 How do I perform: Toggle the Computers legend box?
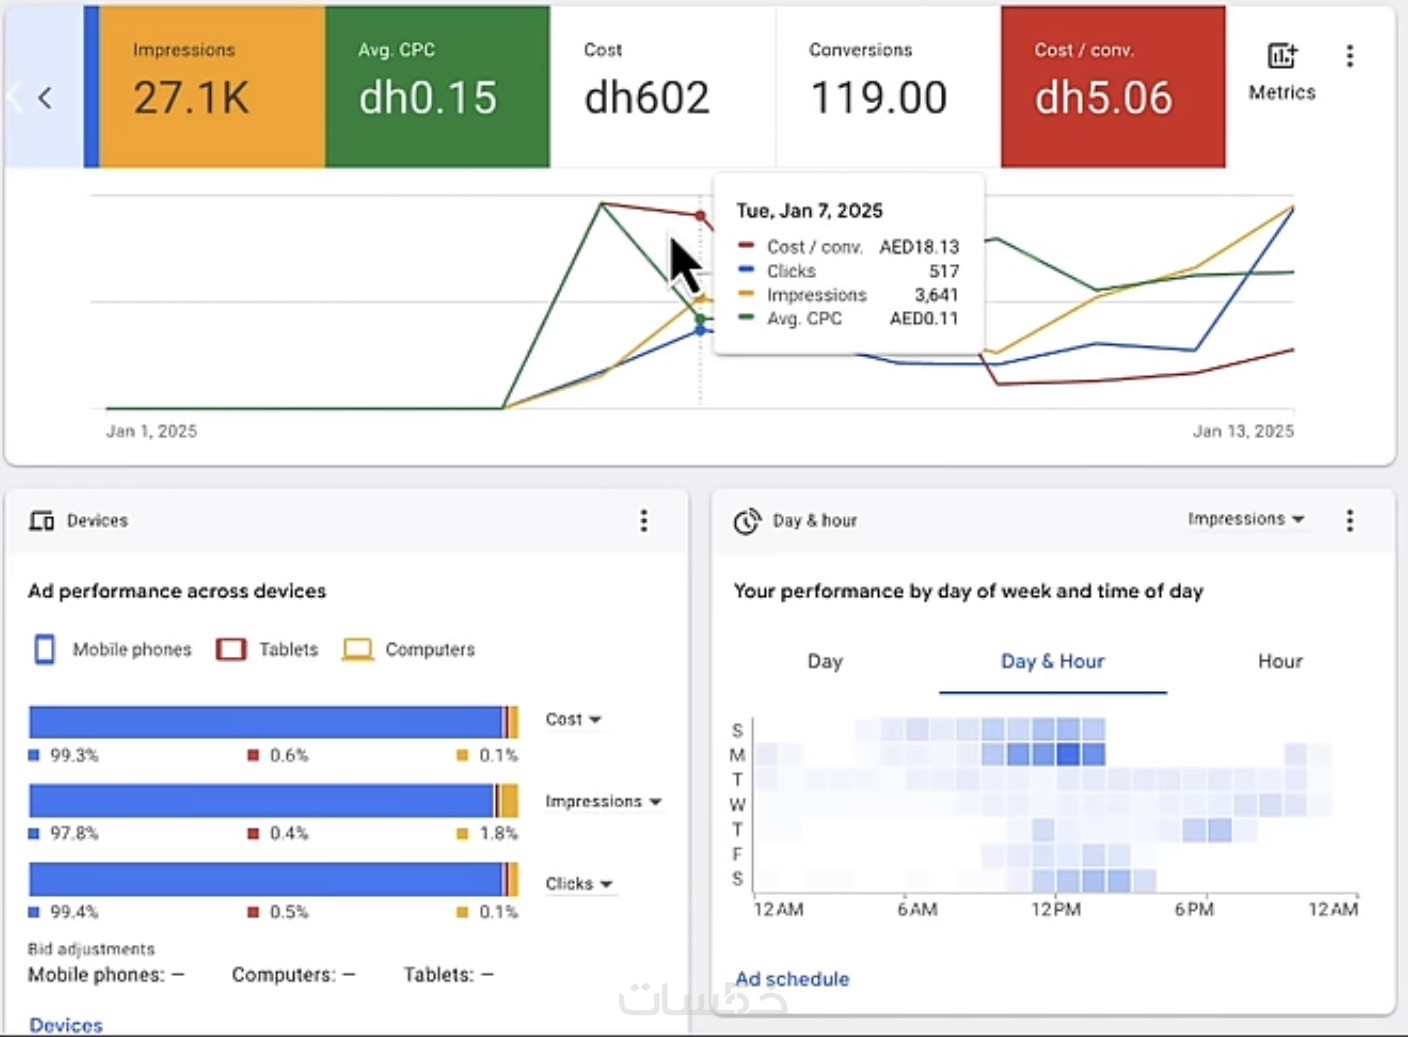357,649
